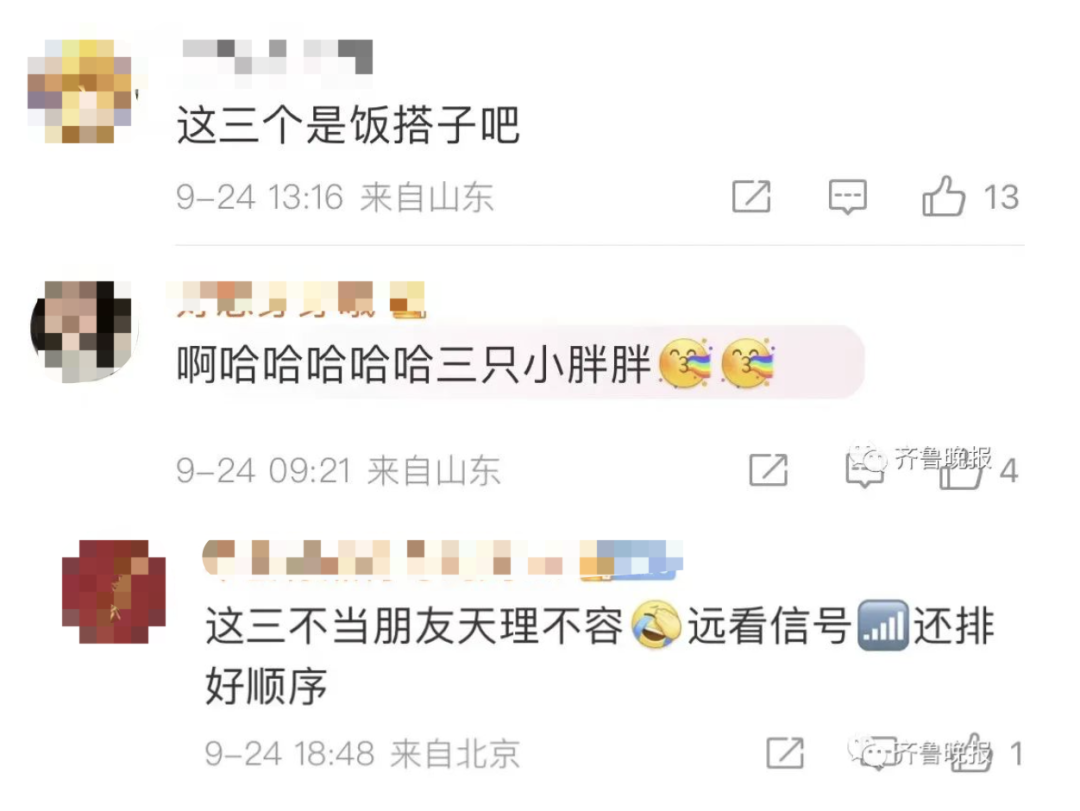Screen dimensions: 1080x811
Task: Open the second commenter's orange username
Action: pyautogui.click(x=298, y=300)
